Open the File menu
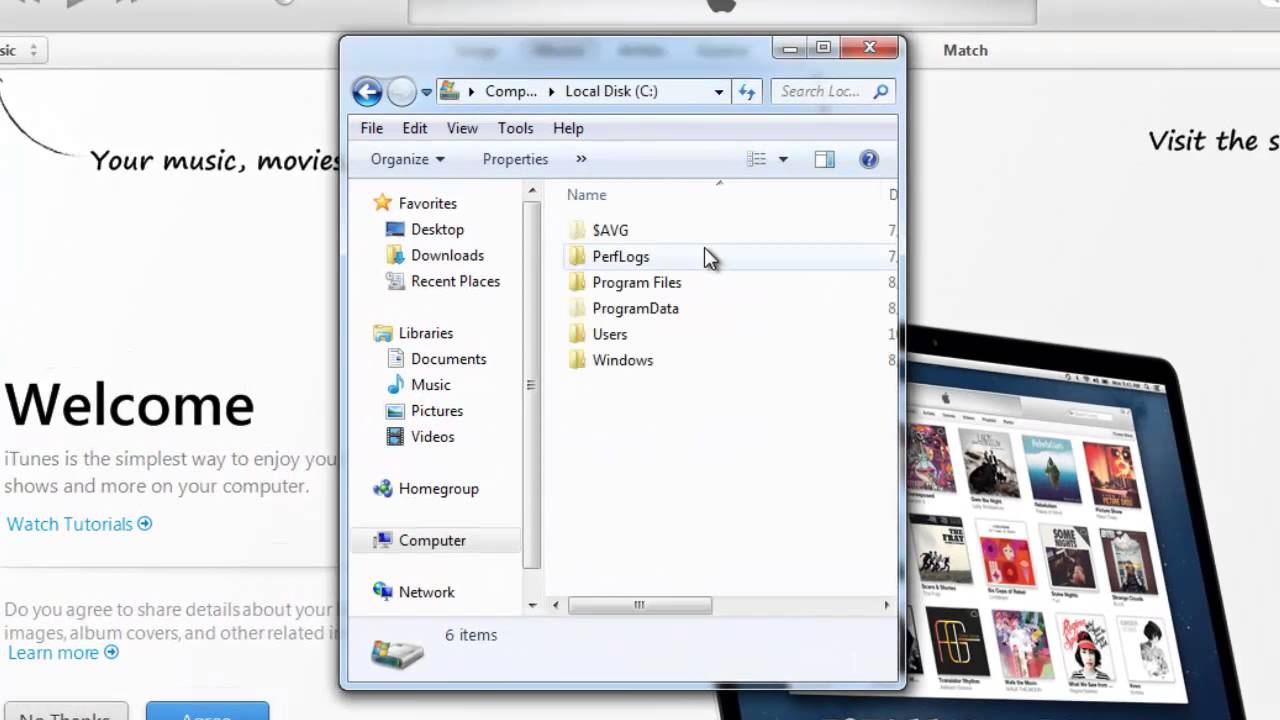Viewport: 1280px width, 720px height. coord(371,128)
